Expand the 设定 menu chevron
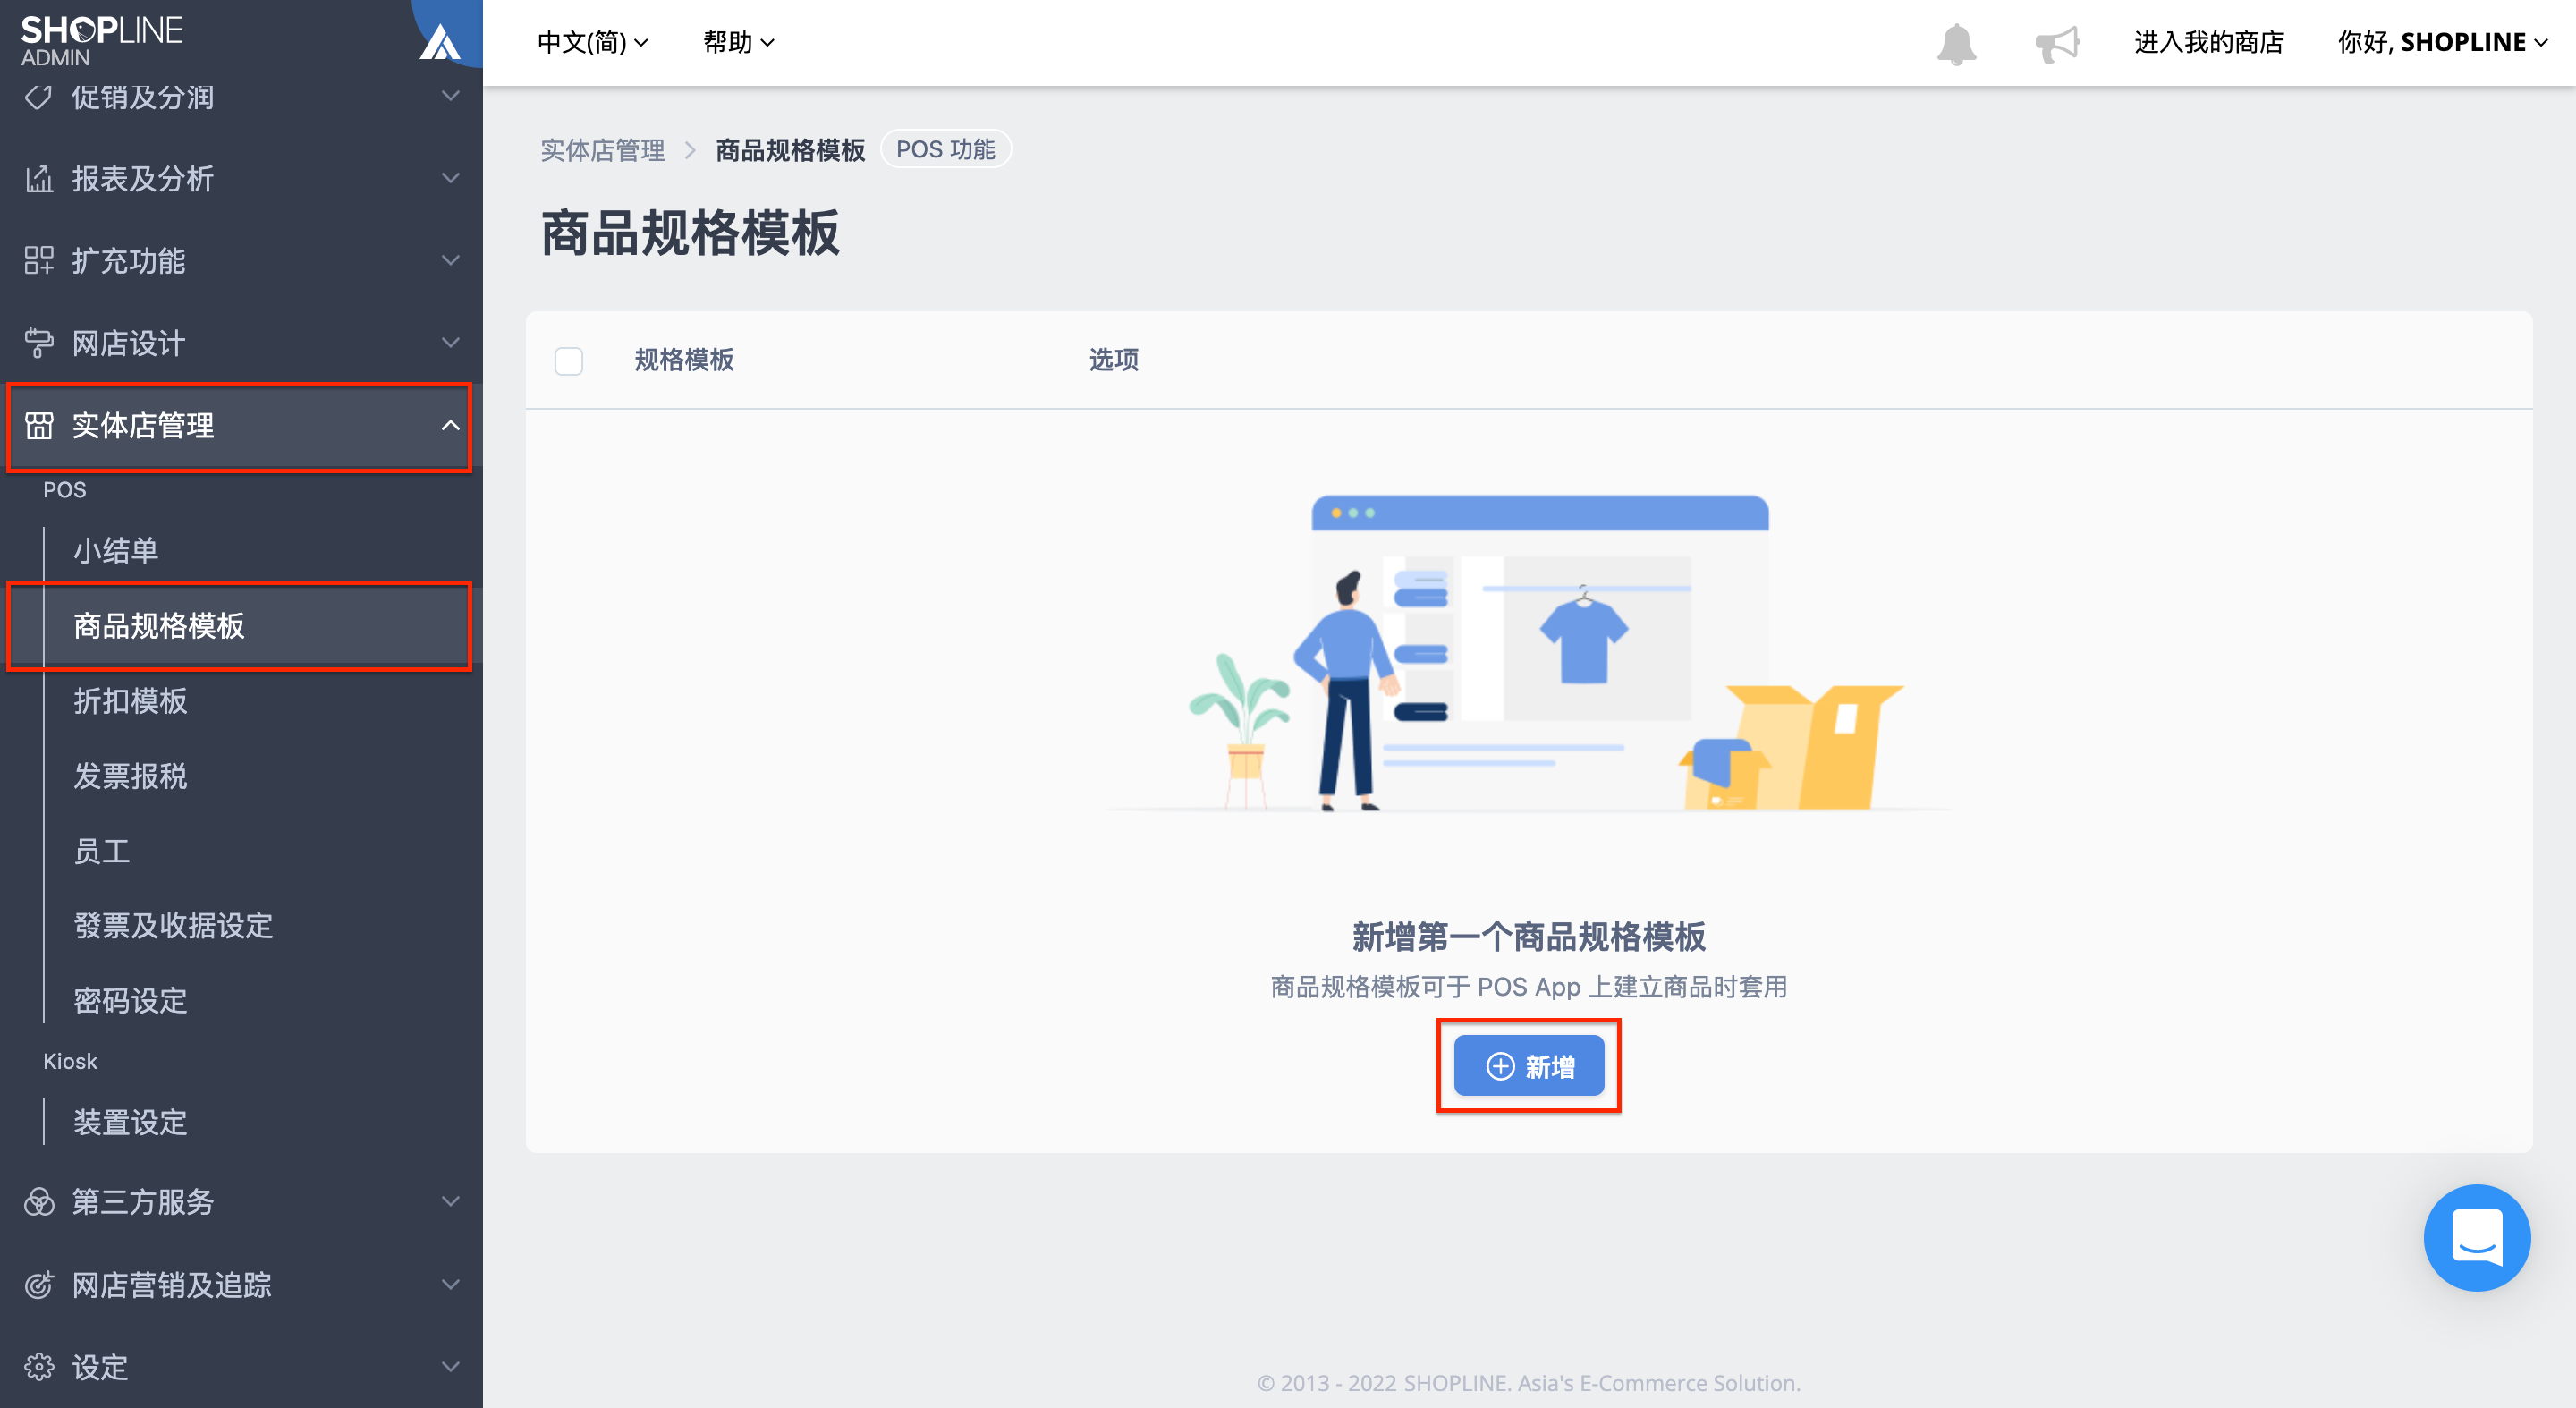Image resolution: width=2576 pixels, height=1408 pixels. (451, 1366)
